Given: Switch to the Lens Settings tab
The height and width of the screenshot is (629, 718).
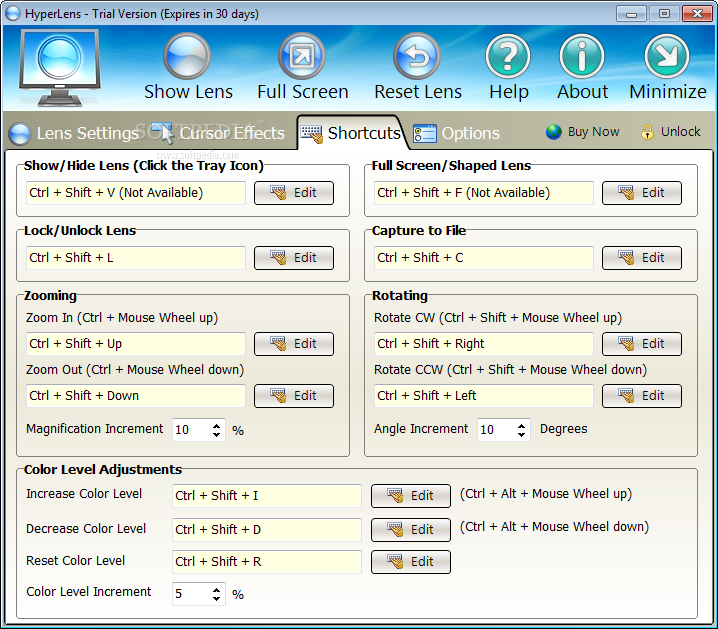Looking at the screenshot, I should point(74,133).
